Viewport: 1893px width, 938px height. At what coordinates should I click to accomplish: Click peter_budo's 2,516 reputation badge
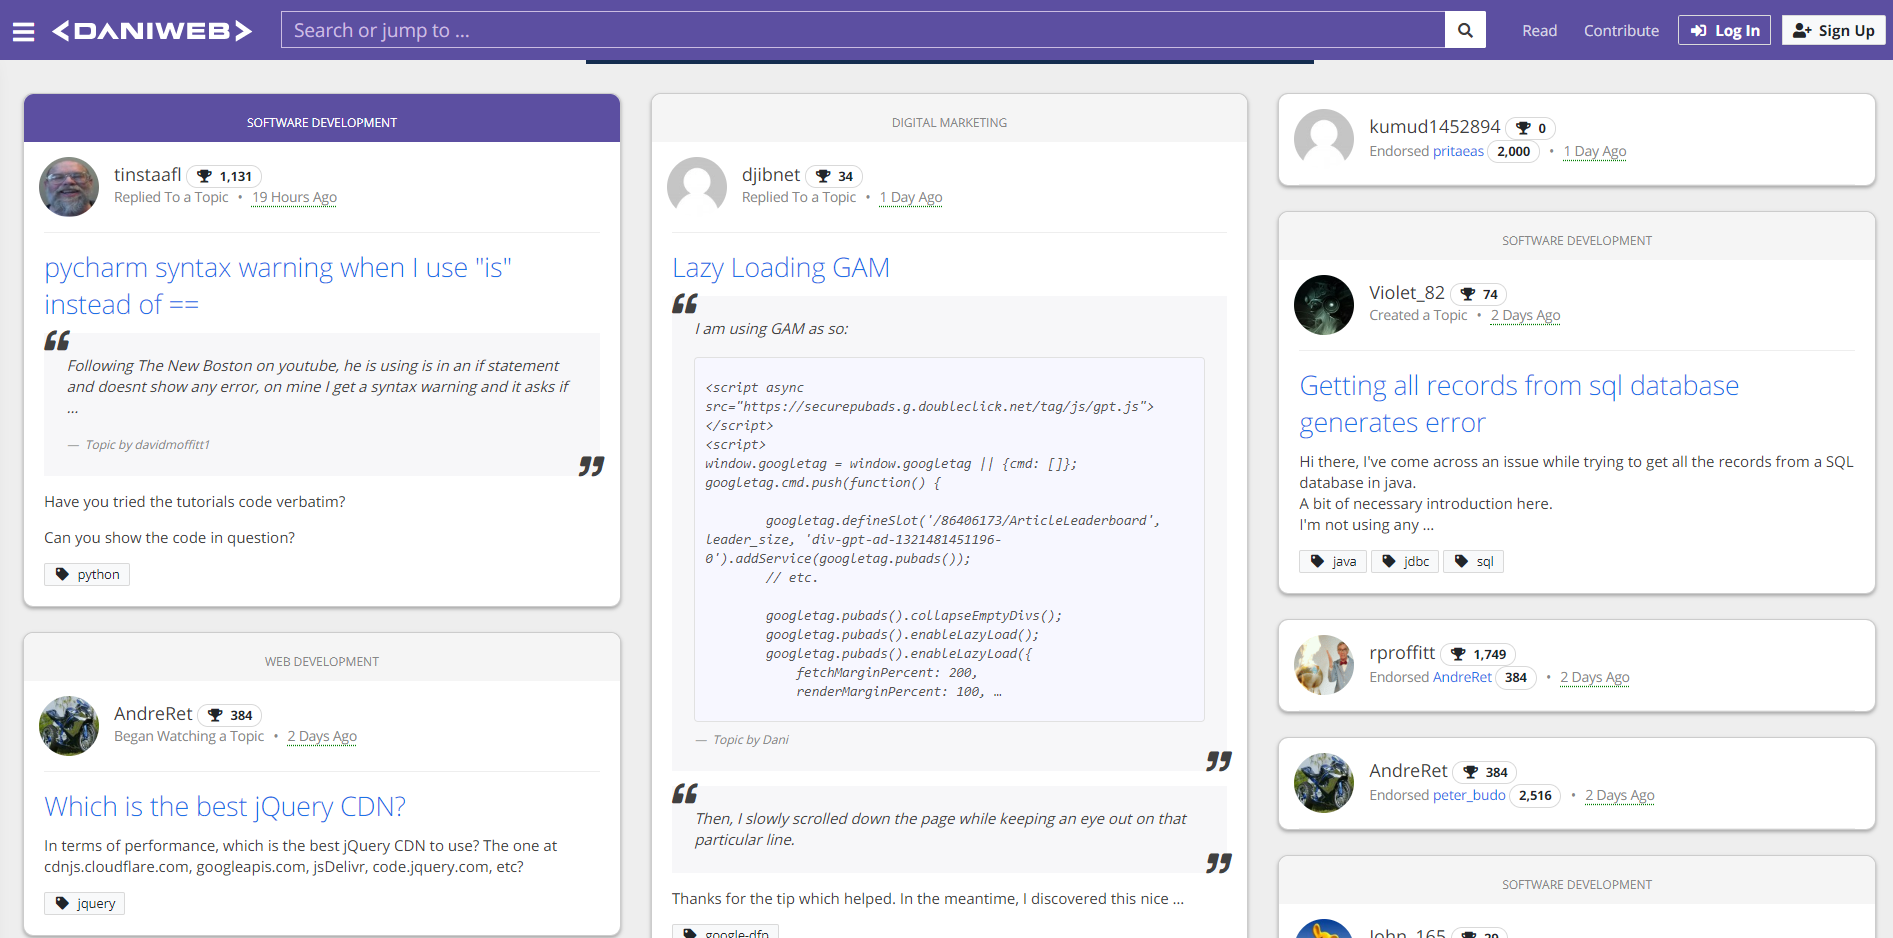1535,796
